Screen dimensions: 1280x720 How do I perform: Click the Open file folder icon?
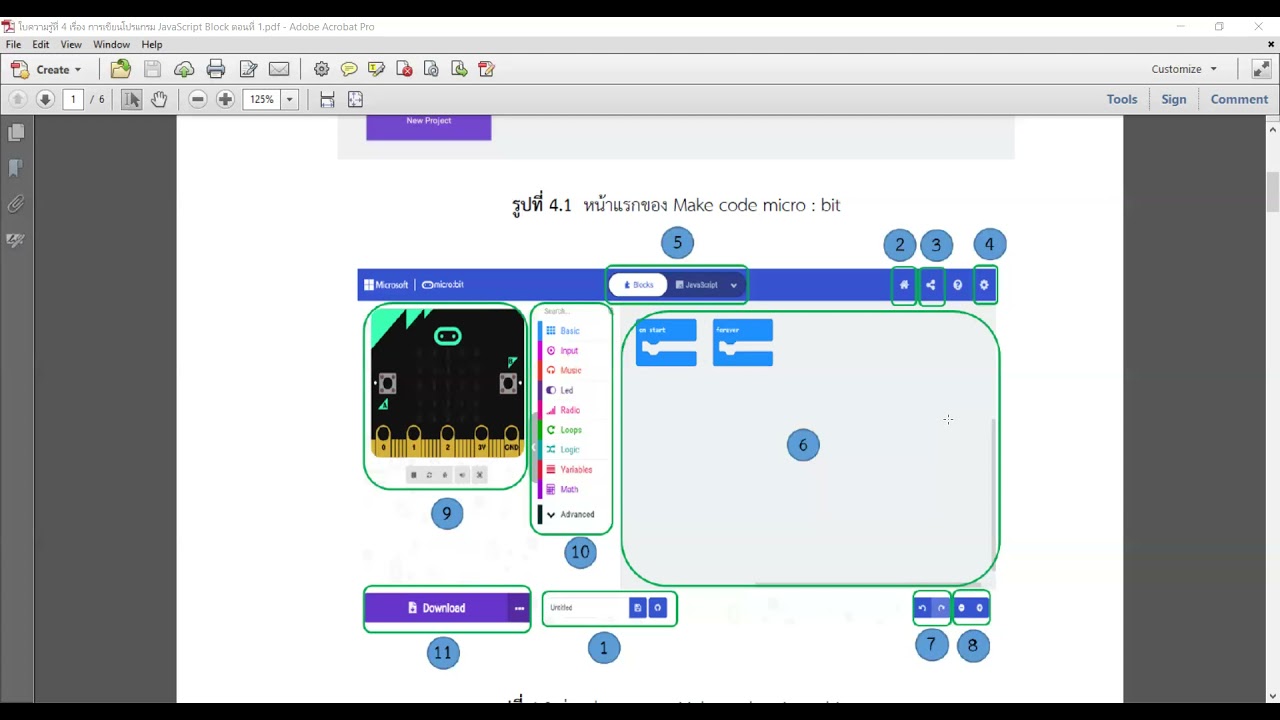(121, 69)
